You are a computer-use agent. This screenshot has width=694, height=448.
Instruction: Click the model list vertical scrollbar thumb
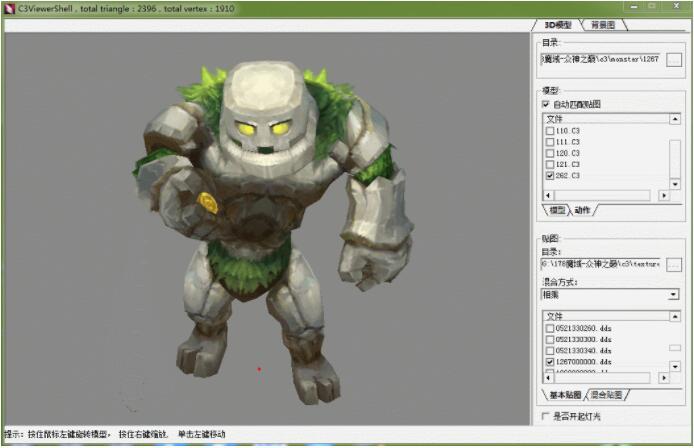[675, 158]
